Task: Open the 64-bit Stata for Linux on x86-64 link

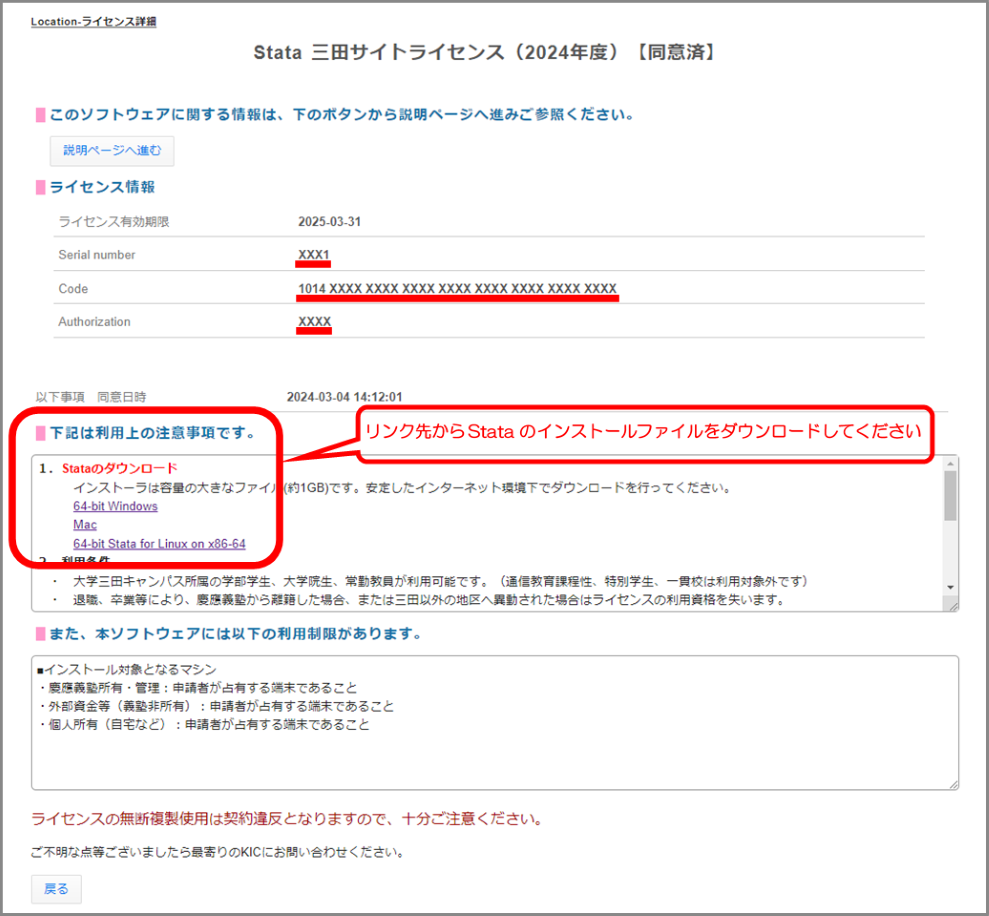Action: (160, 544)
